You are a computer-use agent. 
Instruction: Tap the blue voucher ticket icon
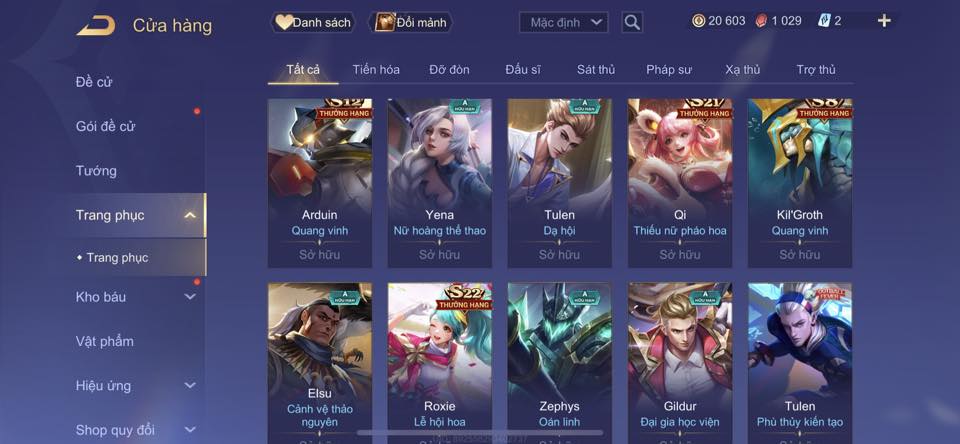[x=824, y=21]
